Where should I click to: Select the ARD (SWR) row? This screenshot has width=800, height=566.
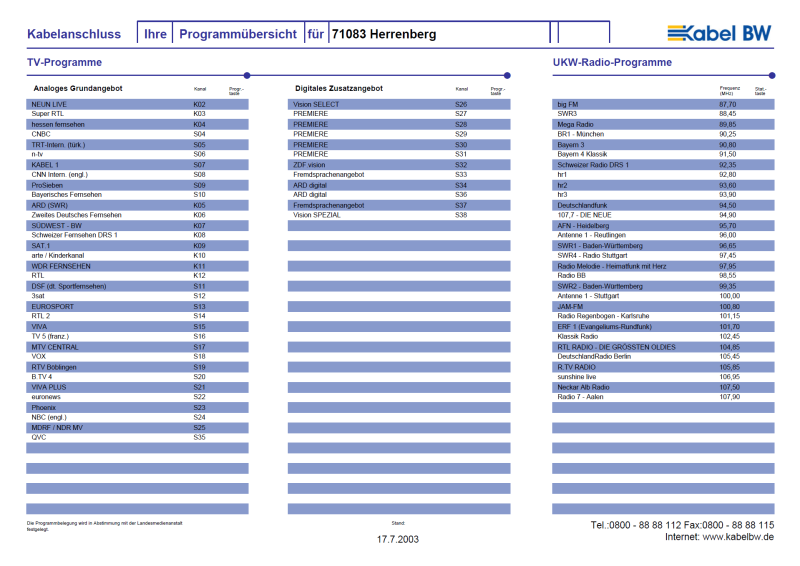[137, 205]
